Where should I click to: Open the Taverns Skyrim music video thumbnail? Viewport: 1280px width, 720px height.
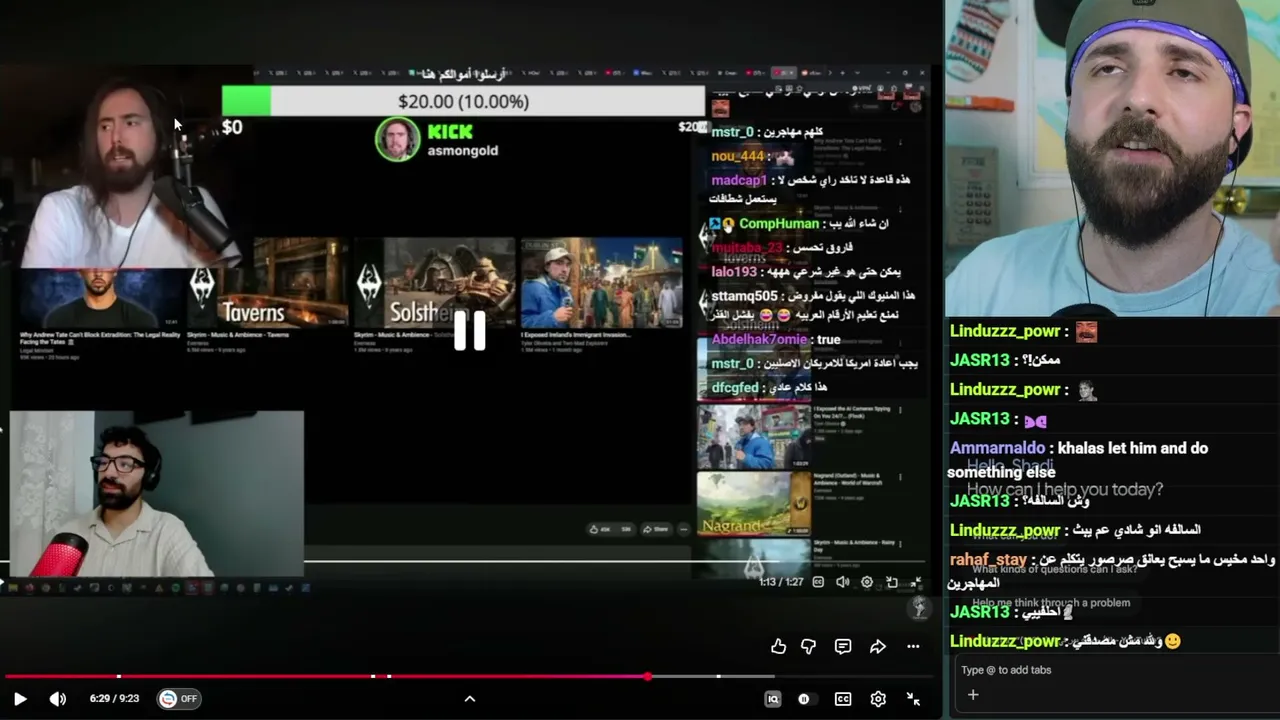pos(268,283)
